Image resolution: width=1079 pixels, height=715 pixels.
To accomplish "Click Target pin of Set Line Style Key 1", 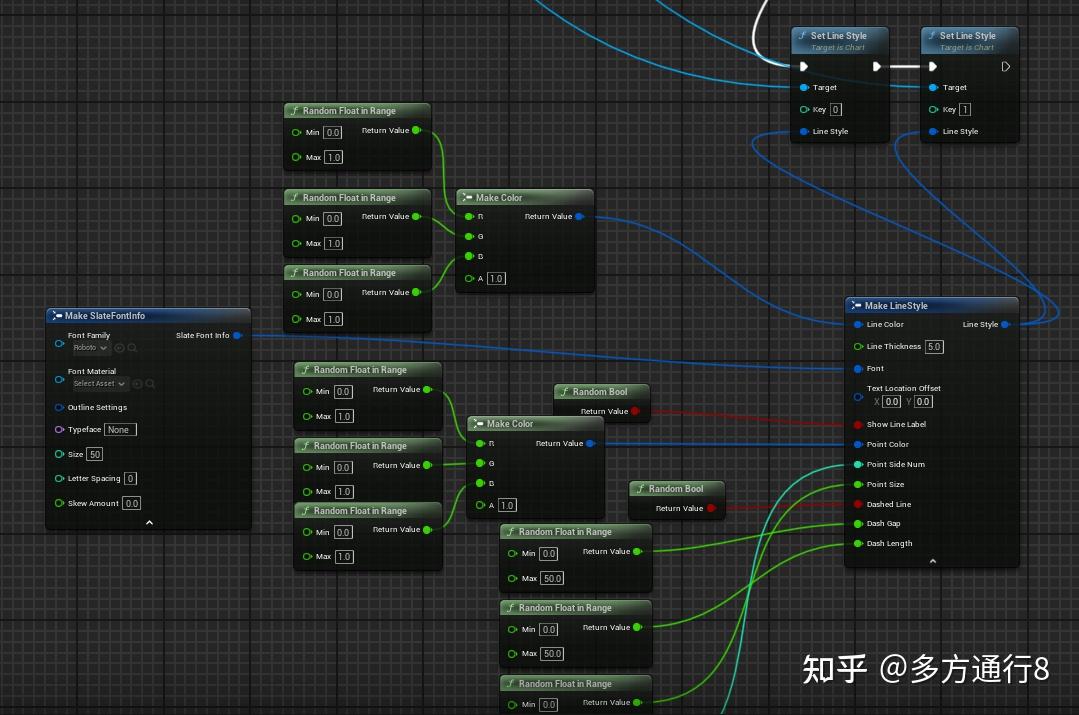I will pyautogui.click(x=933, y=87).
